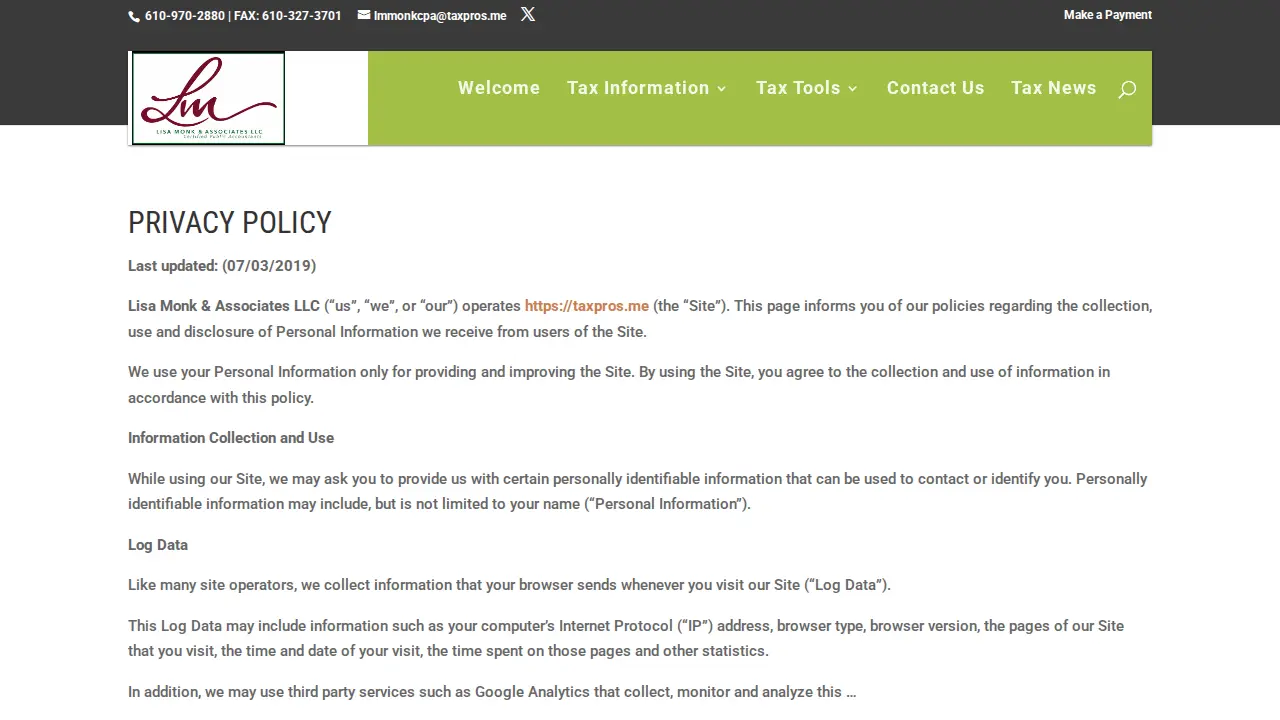Open the Tax News page
Image resolution: width=1280 pixels, height=720 pixels.
1053,88
